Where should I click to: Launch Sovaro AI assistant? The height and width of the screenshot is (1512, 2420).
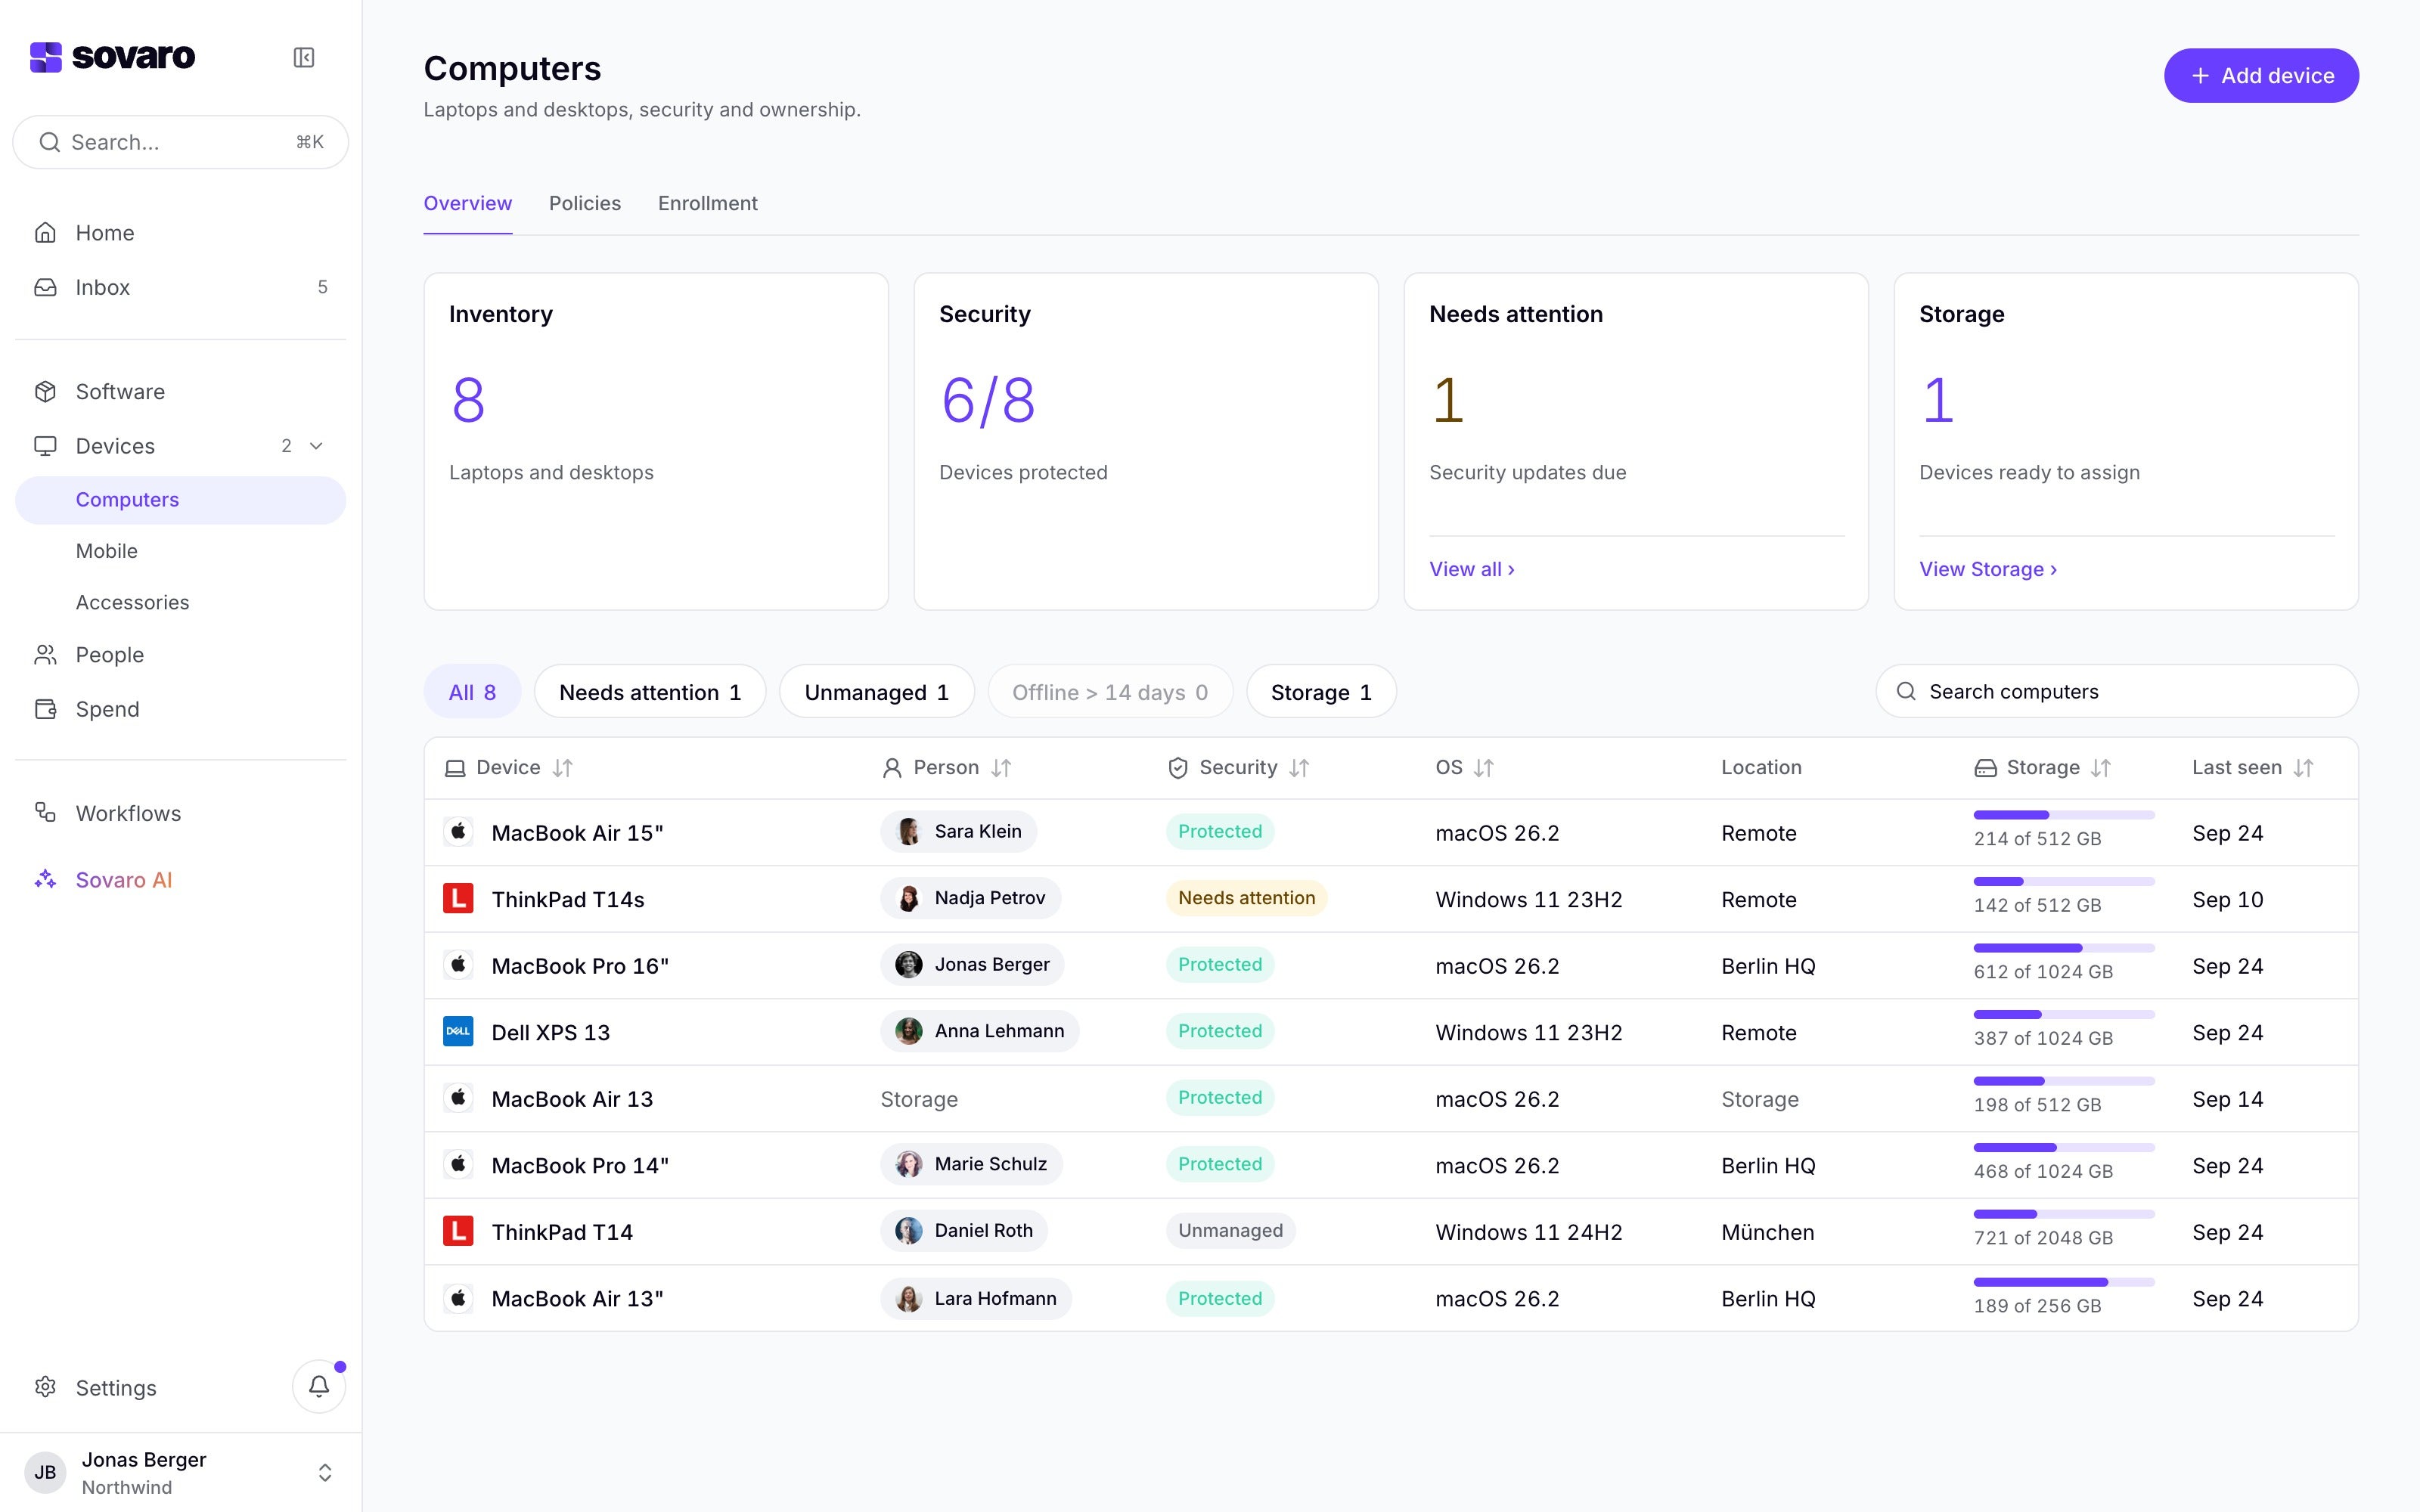coord(180,880)
